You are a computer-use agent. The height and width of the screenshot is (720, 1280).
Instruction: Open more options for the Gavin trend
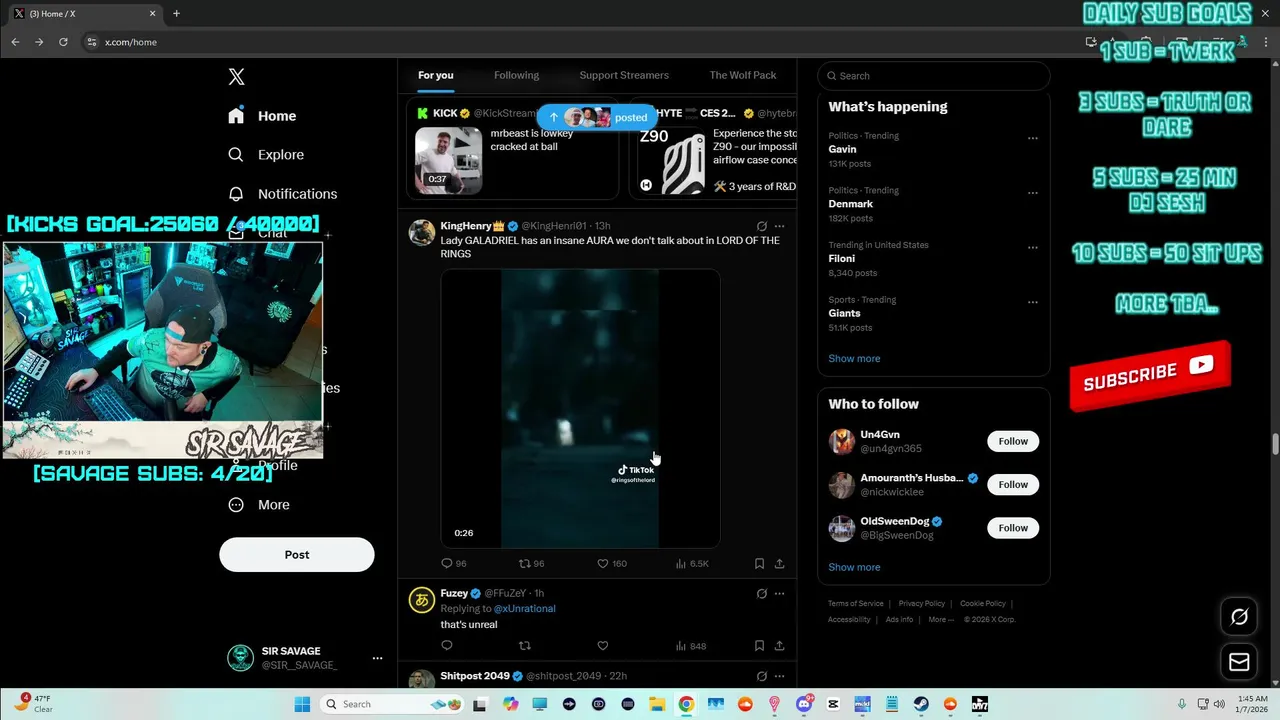(x=1033, y=138)
